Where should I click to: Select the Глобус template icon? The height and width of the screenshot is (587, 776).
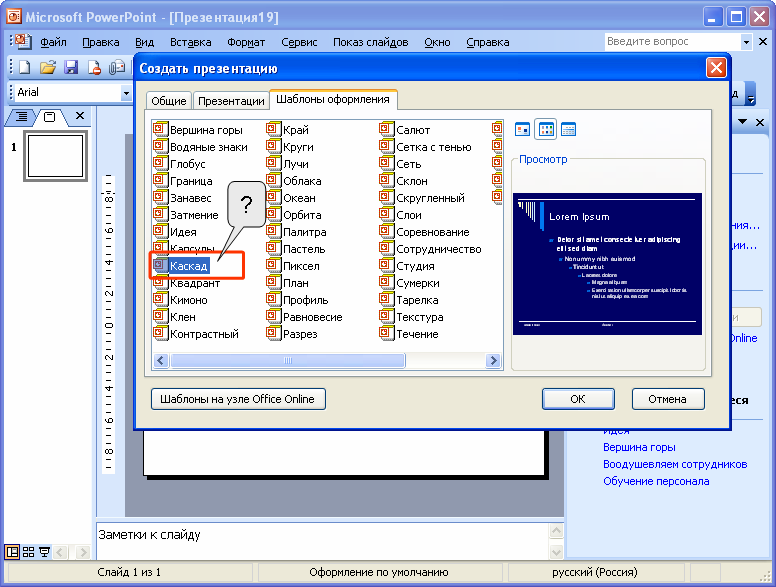[x=160, y=163]
